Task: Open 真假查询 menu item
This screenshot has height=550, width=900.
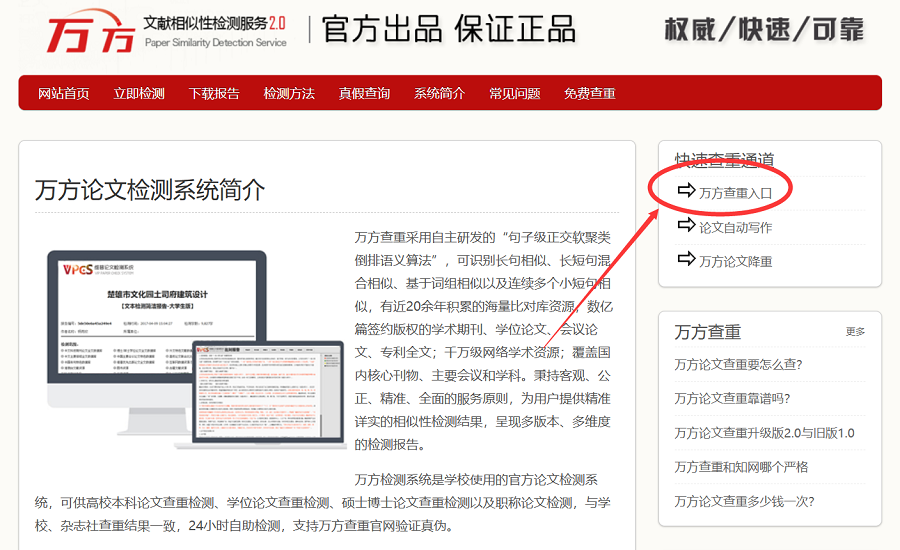Action: click(x=364, y=93)
